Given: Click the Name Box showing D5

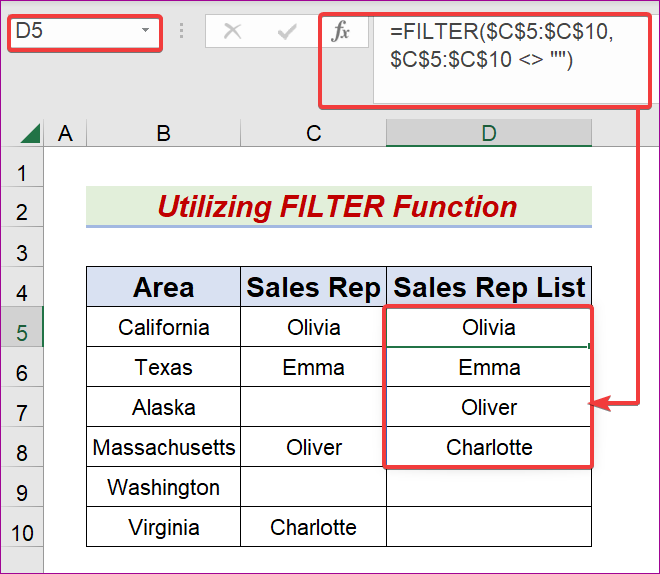Looking at the screenshot, I should point(70,31).
